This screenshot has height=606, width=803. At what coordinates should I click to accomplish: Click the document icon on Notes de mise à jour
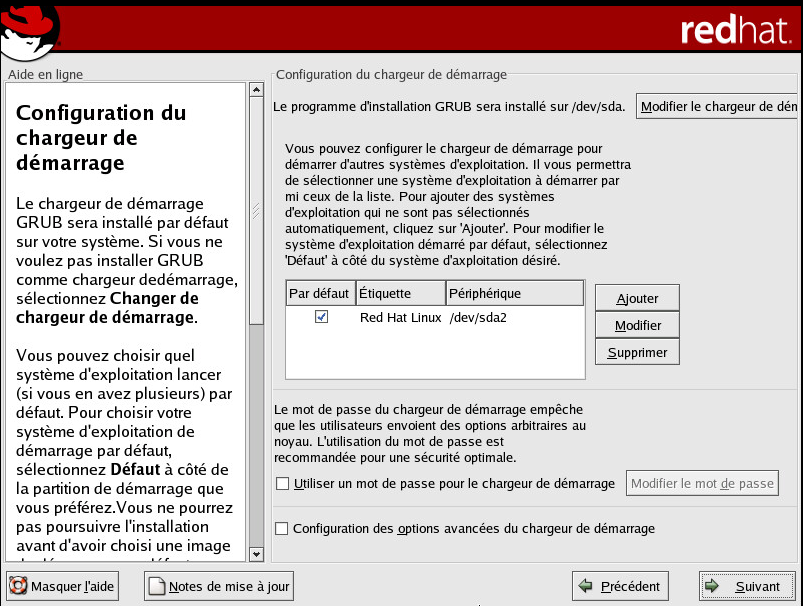point(157,586)
